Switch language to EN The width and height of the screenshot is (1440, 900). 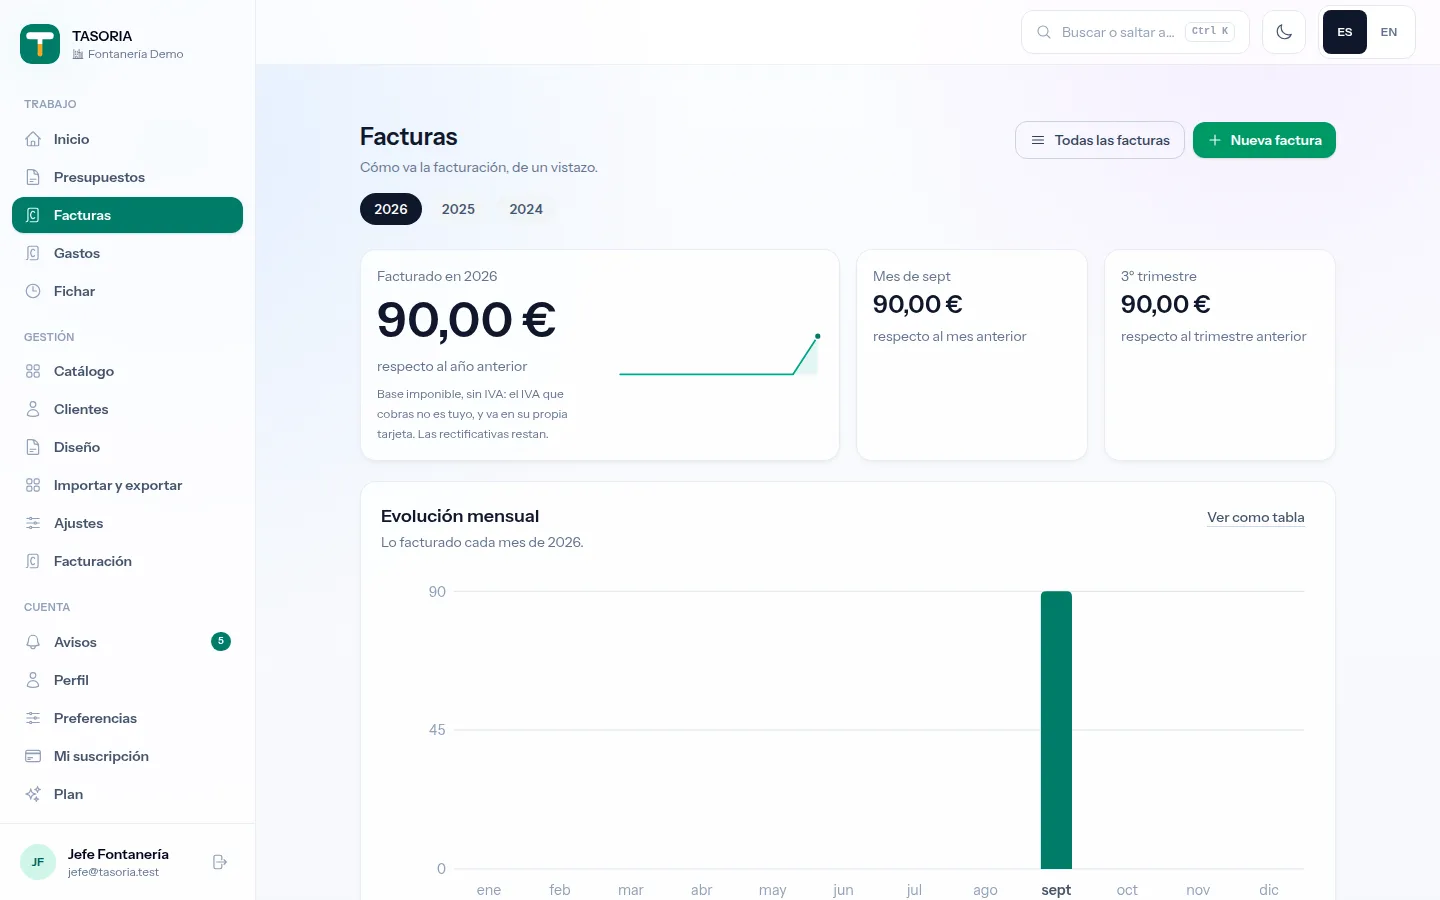click(x=1389, y=32)
